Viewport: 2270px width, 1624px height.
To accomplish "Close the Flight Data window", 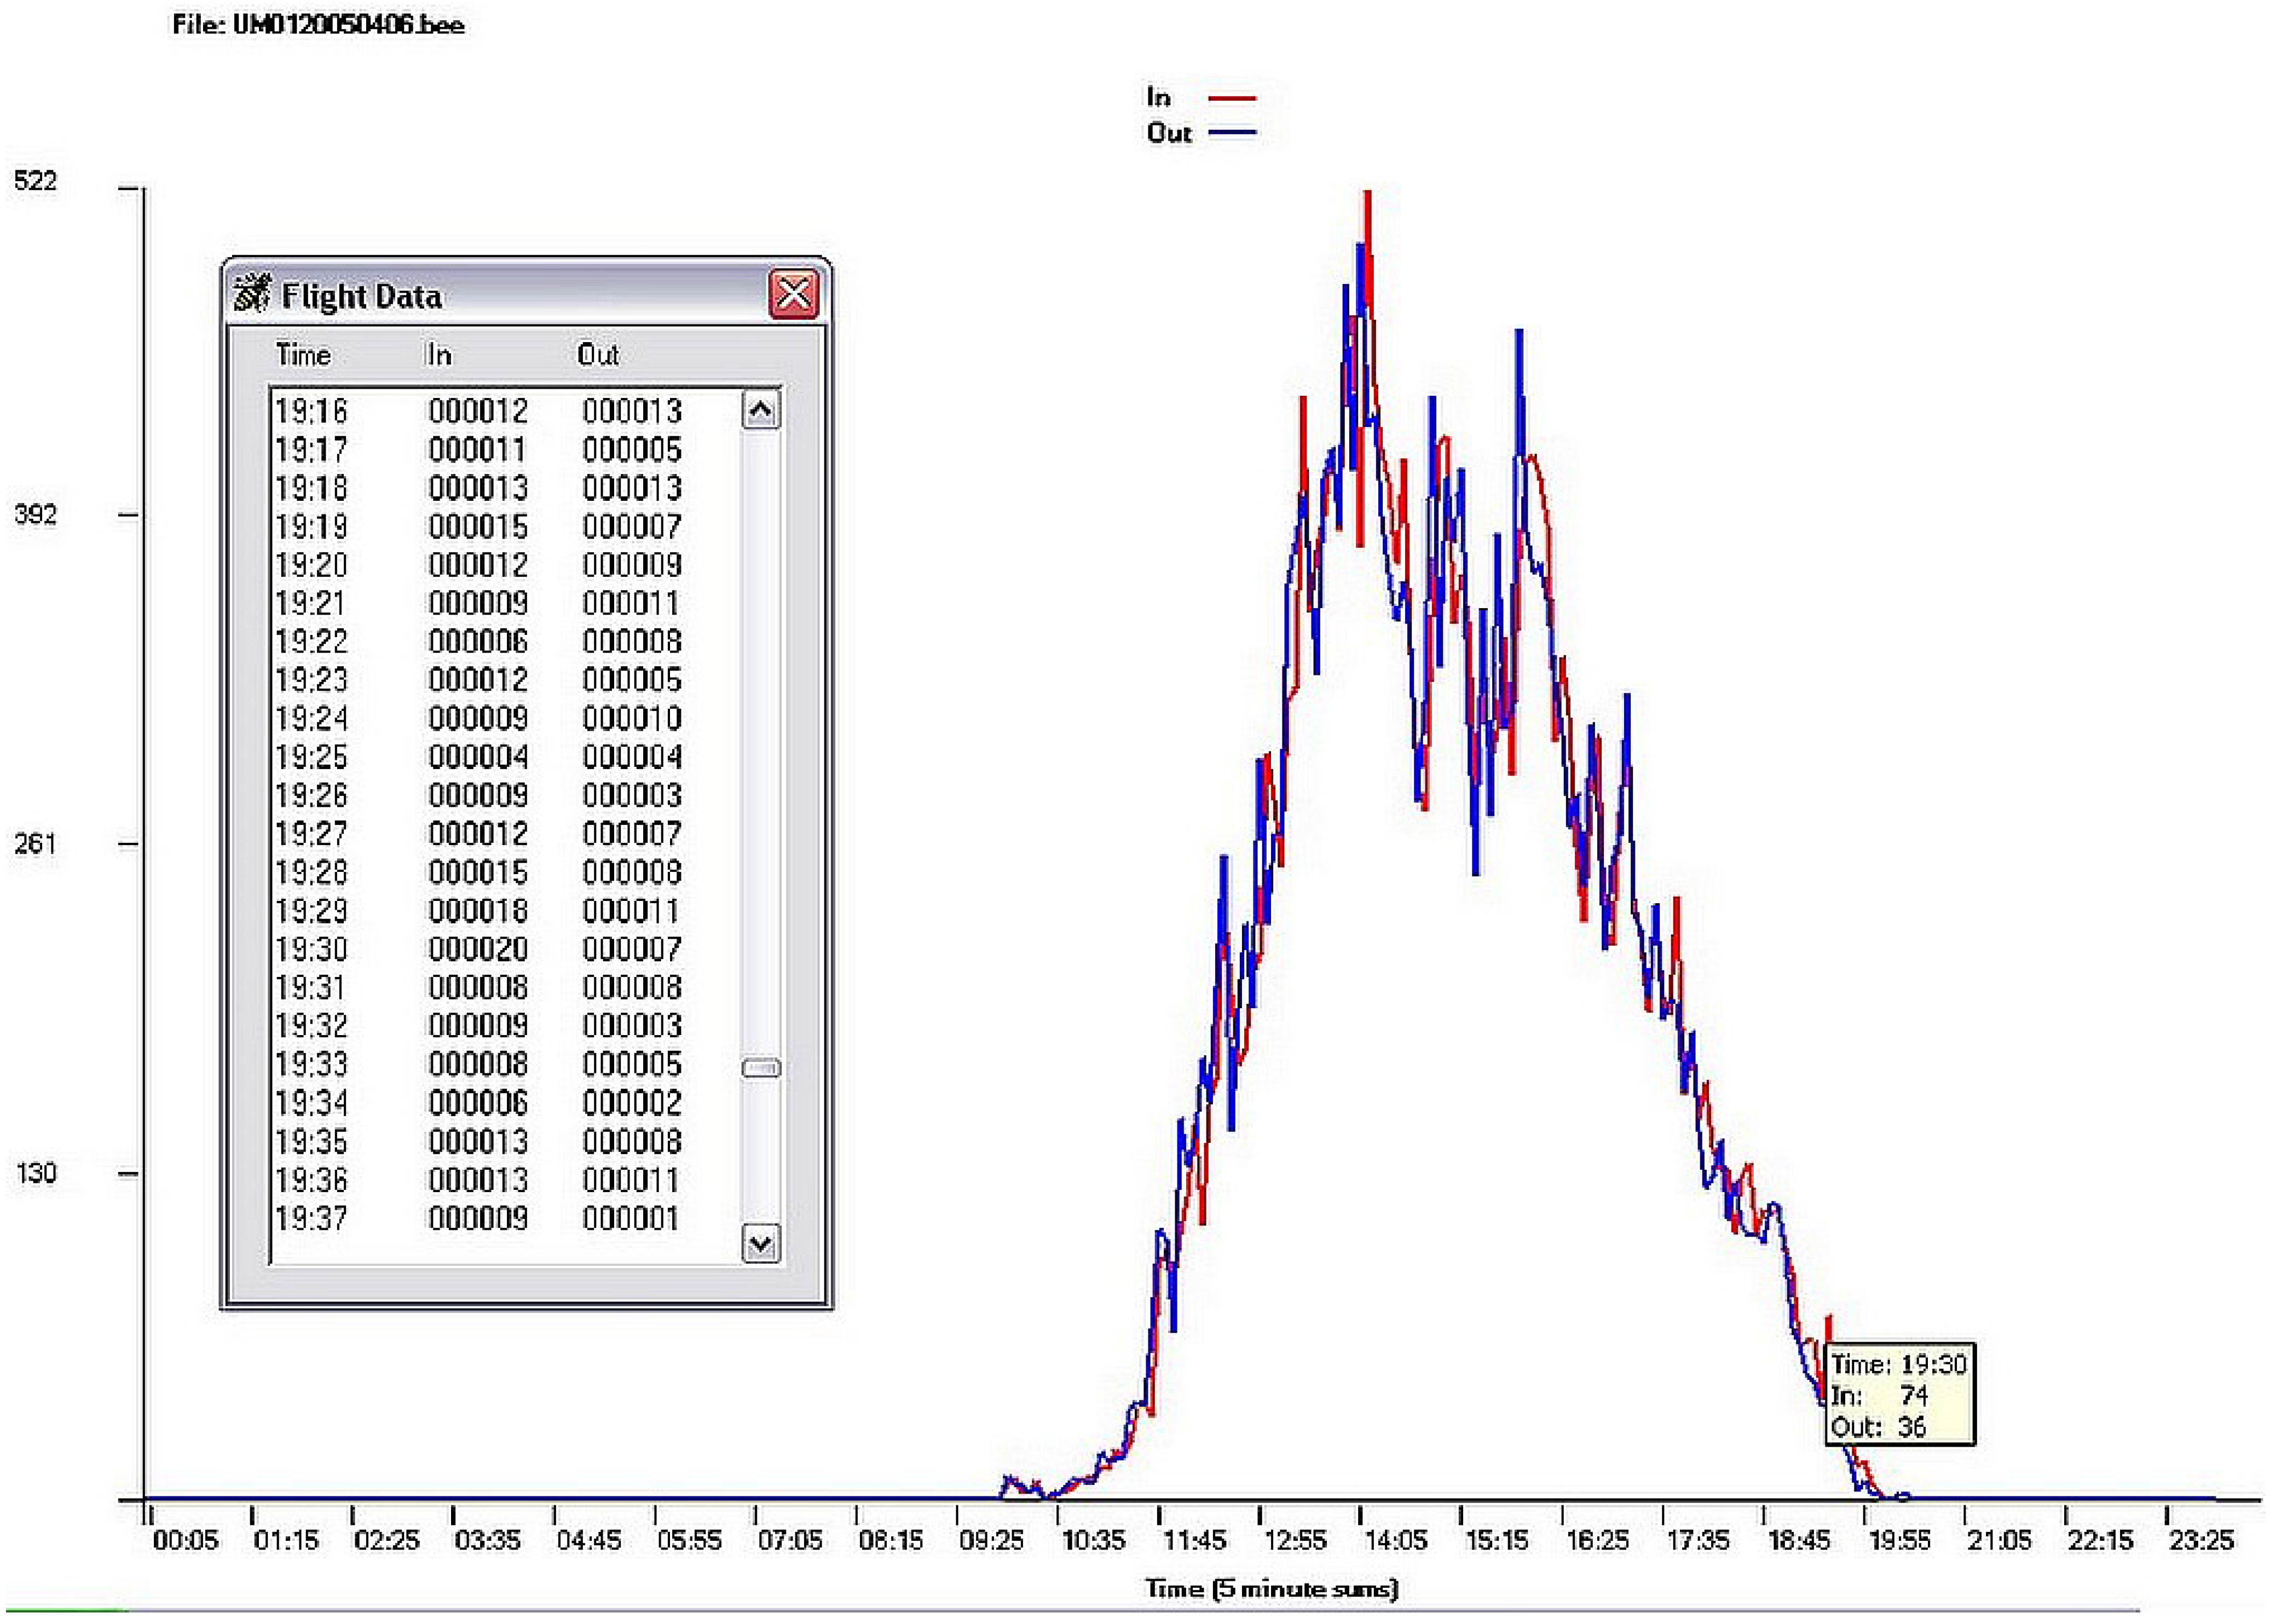I will 793,294.
